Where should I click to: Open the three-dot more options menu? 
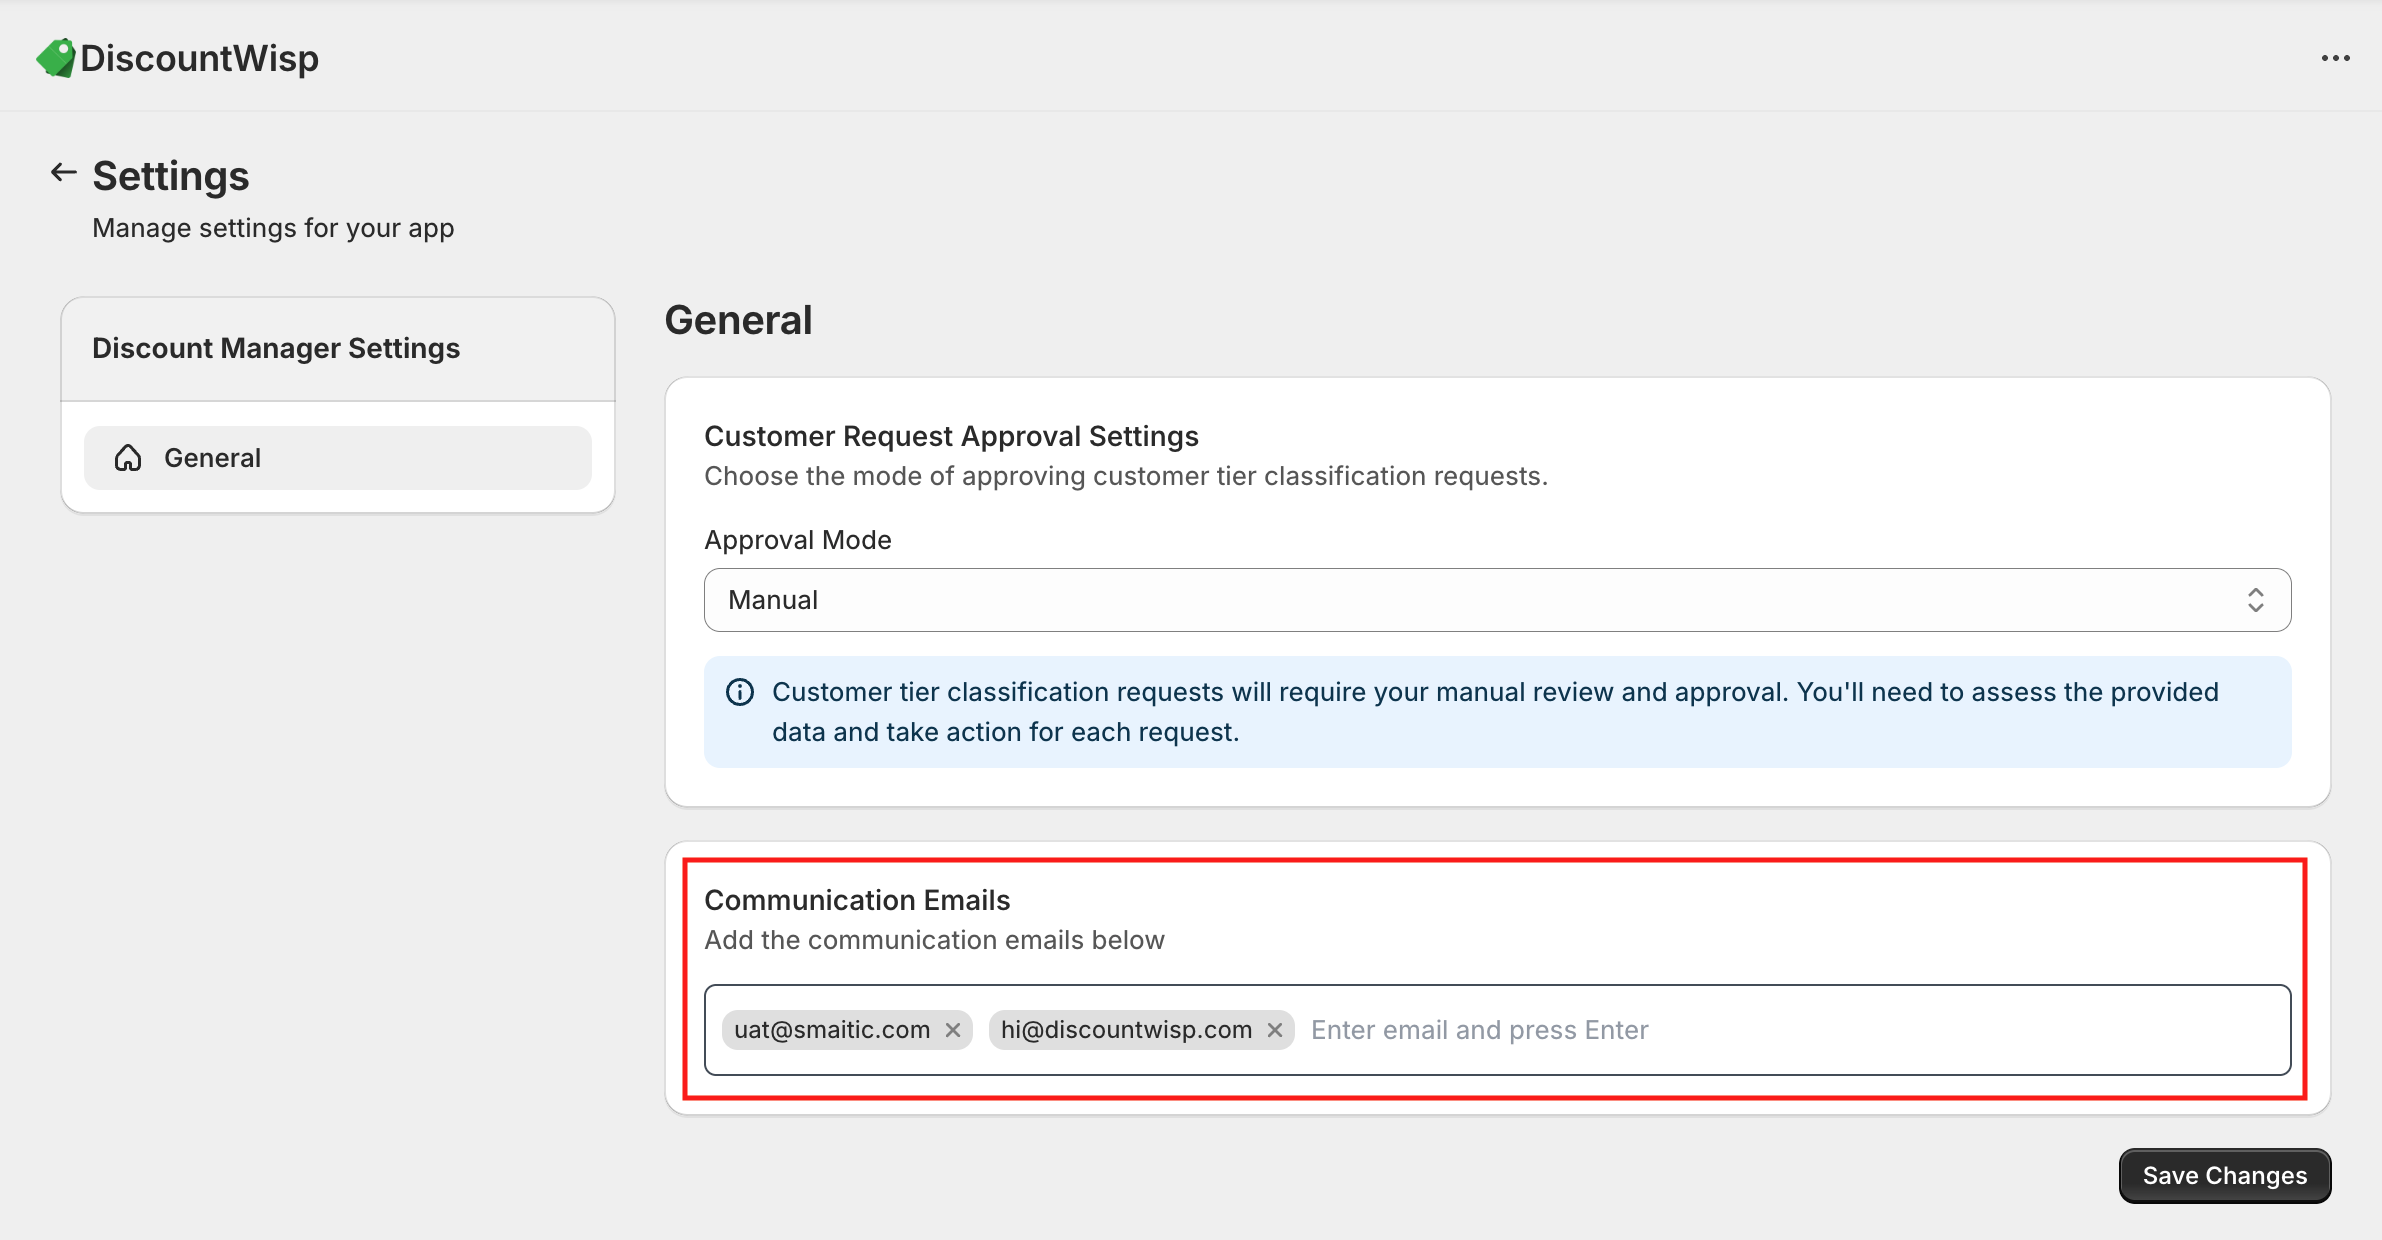(2335, 58)
